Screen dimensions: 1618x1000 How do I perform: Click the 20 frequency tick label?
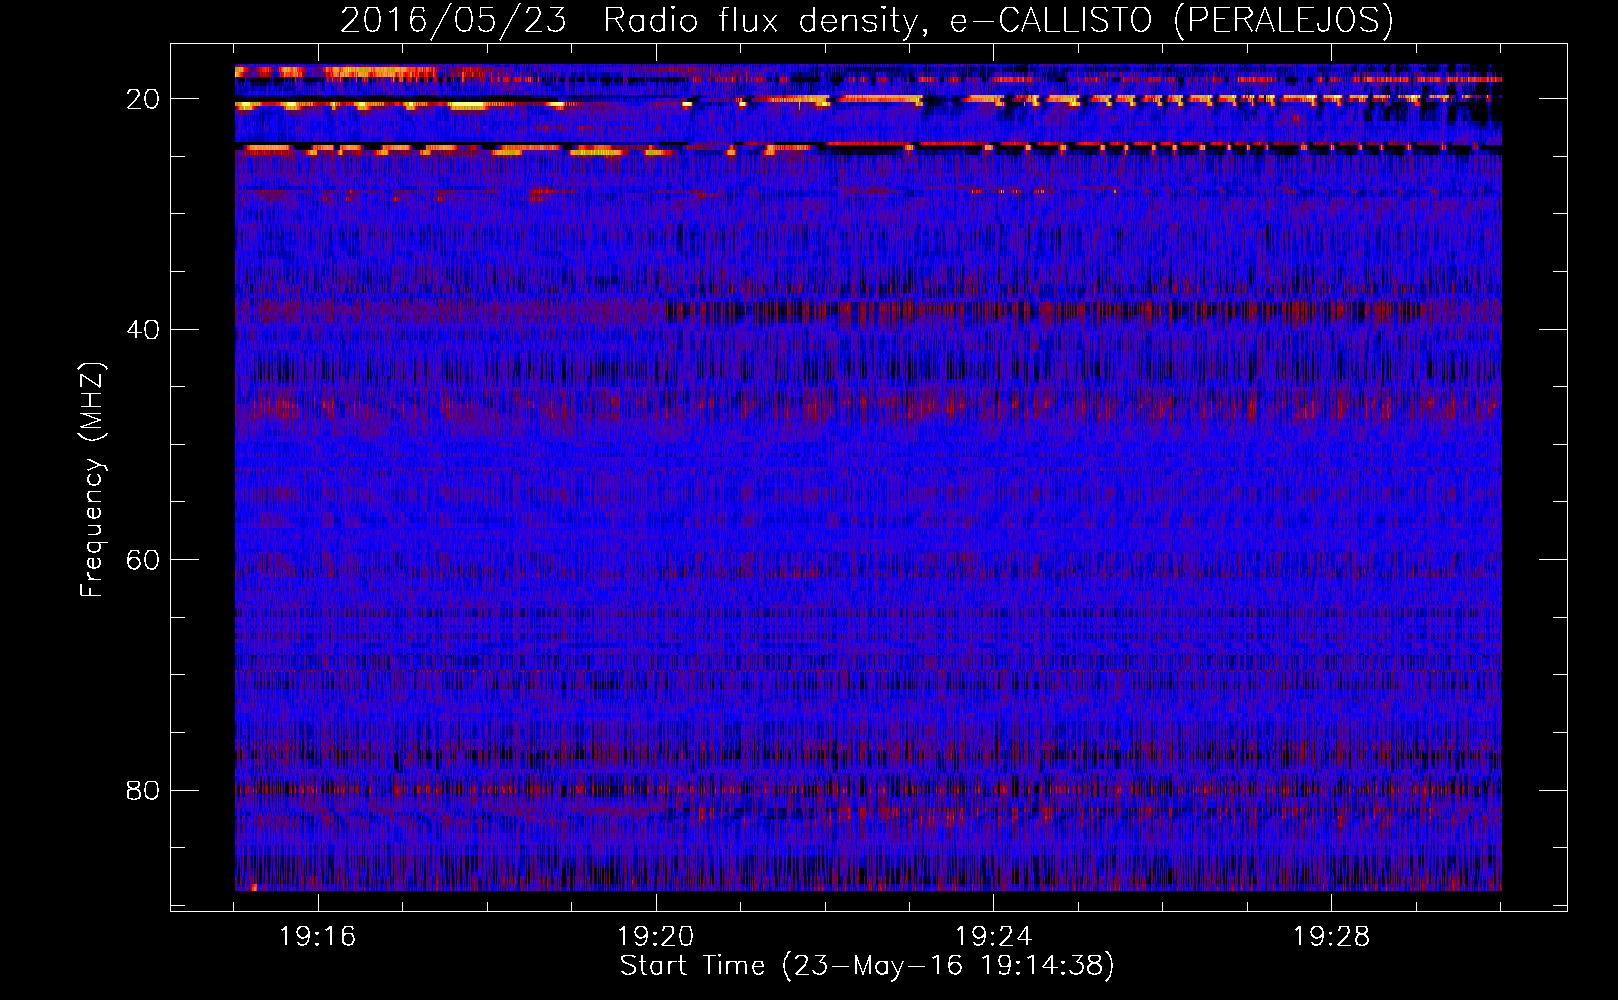(x=143, y=99)
